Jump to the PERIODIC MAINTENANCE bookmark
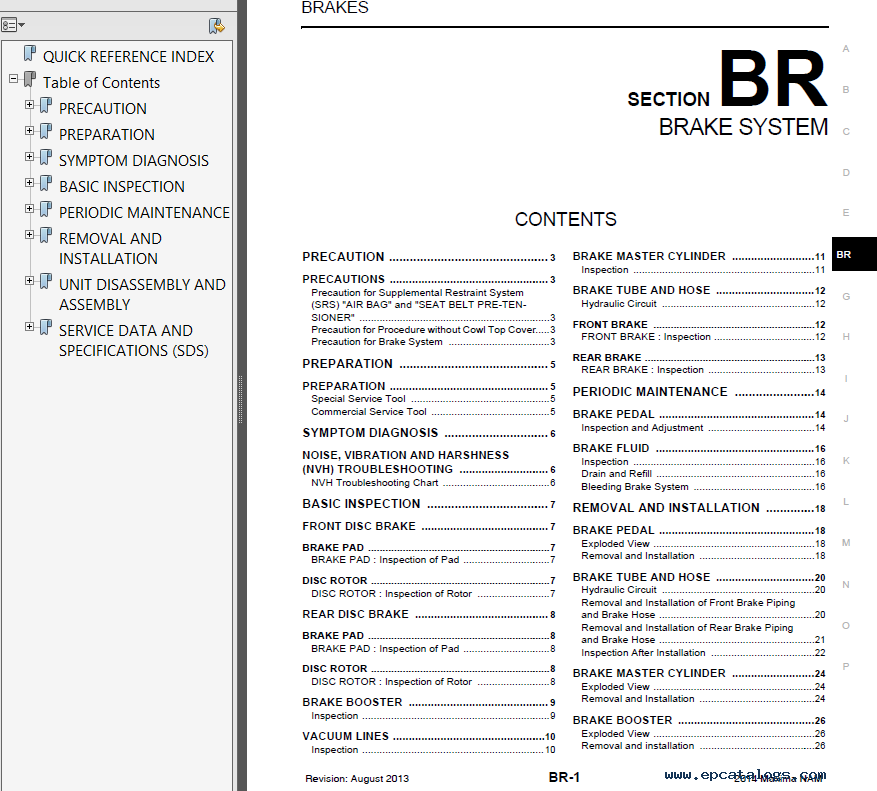Image resolution: width=877 pixels, height=791 pixels. 144,213
